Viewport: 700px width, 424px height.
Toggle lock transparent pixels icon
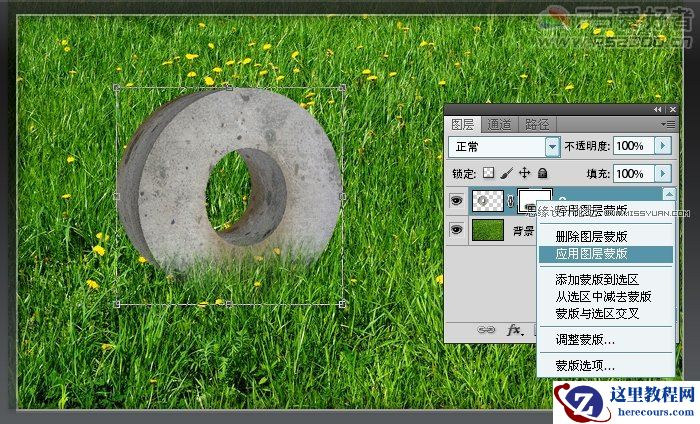pyautogui.click(x=489, y=173)
